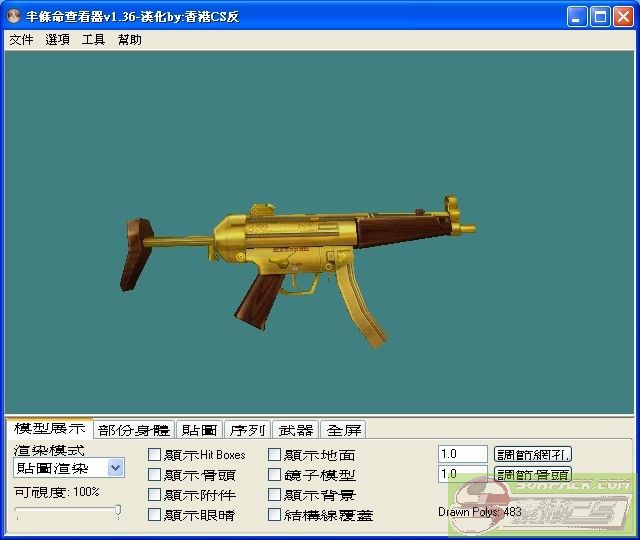Enable the 顯示Hit Boxes checkbox
640x540 pixels.
pyautogui.click(x=154, y=455)
